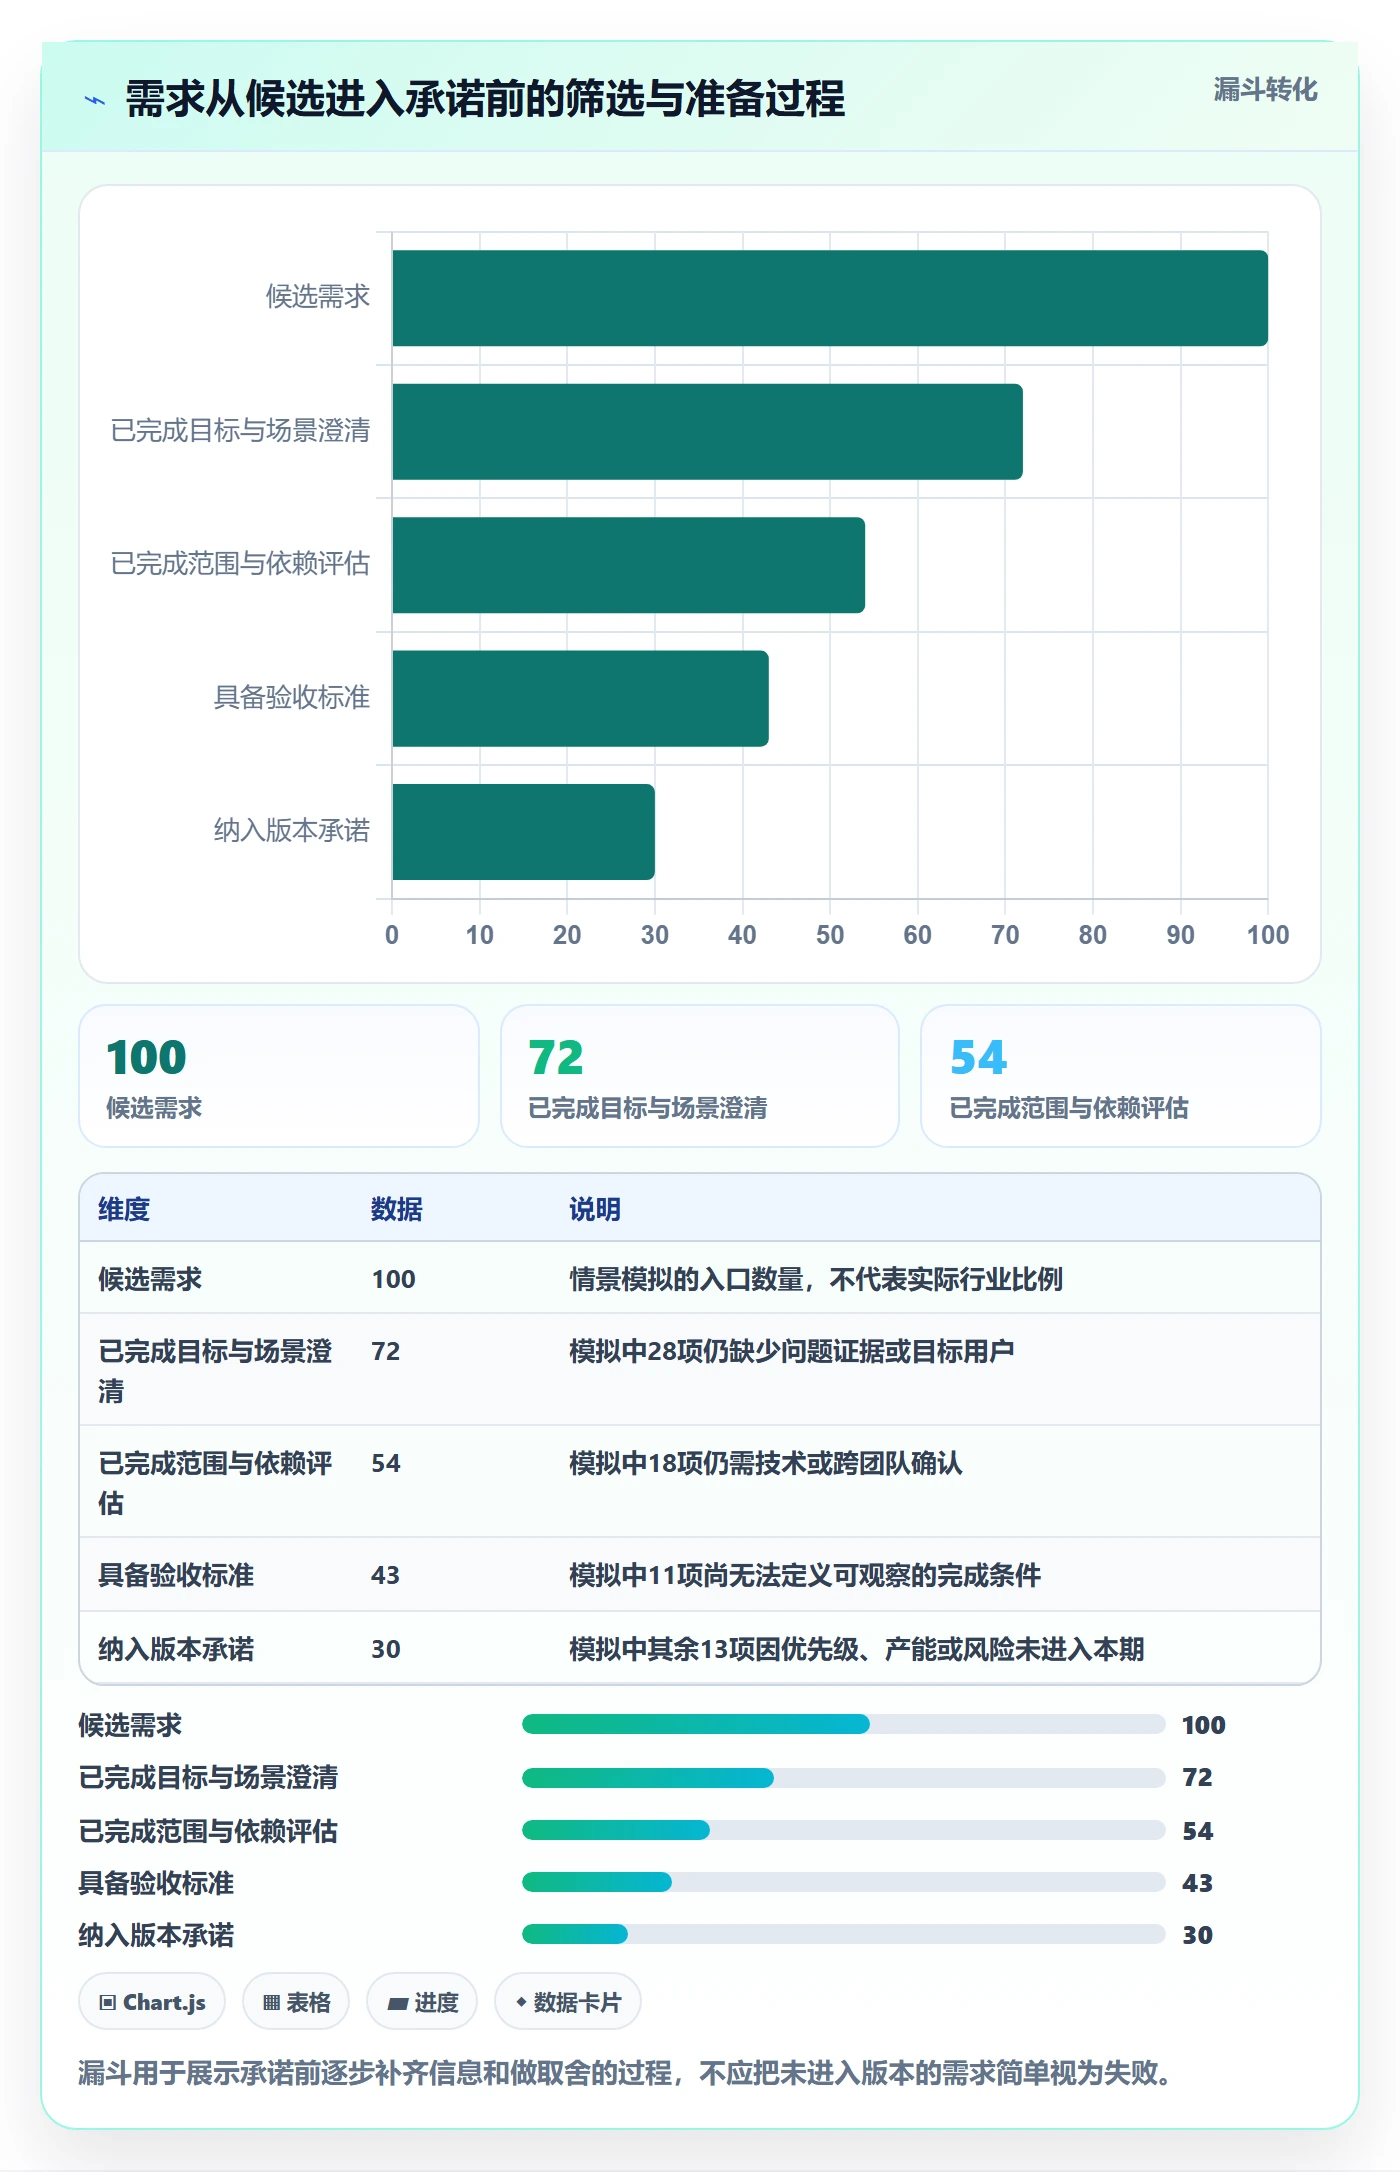
Task: Click table cell 情景模拟的入口数量，不代表实际行业比例
Action: click(816, 1279)
